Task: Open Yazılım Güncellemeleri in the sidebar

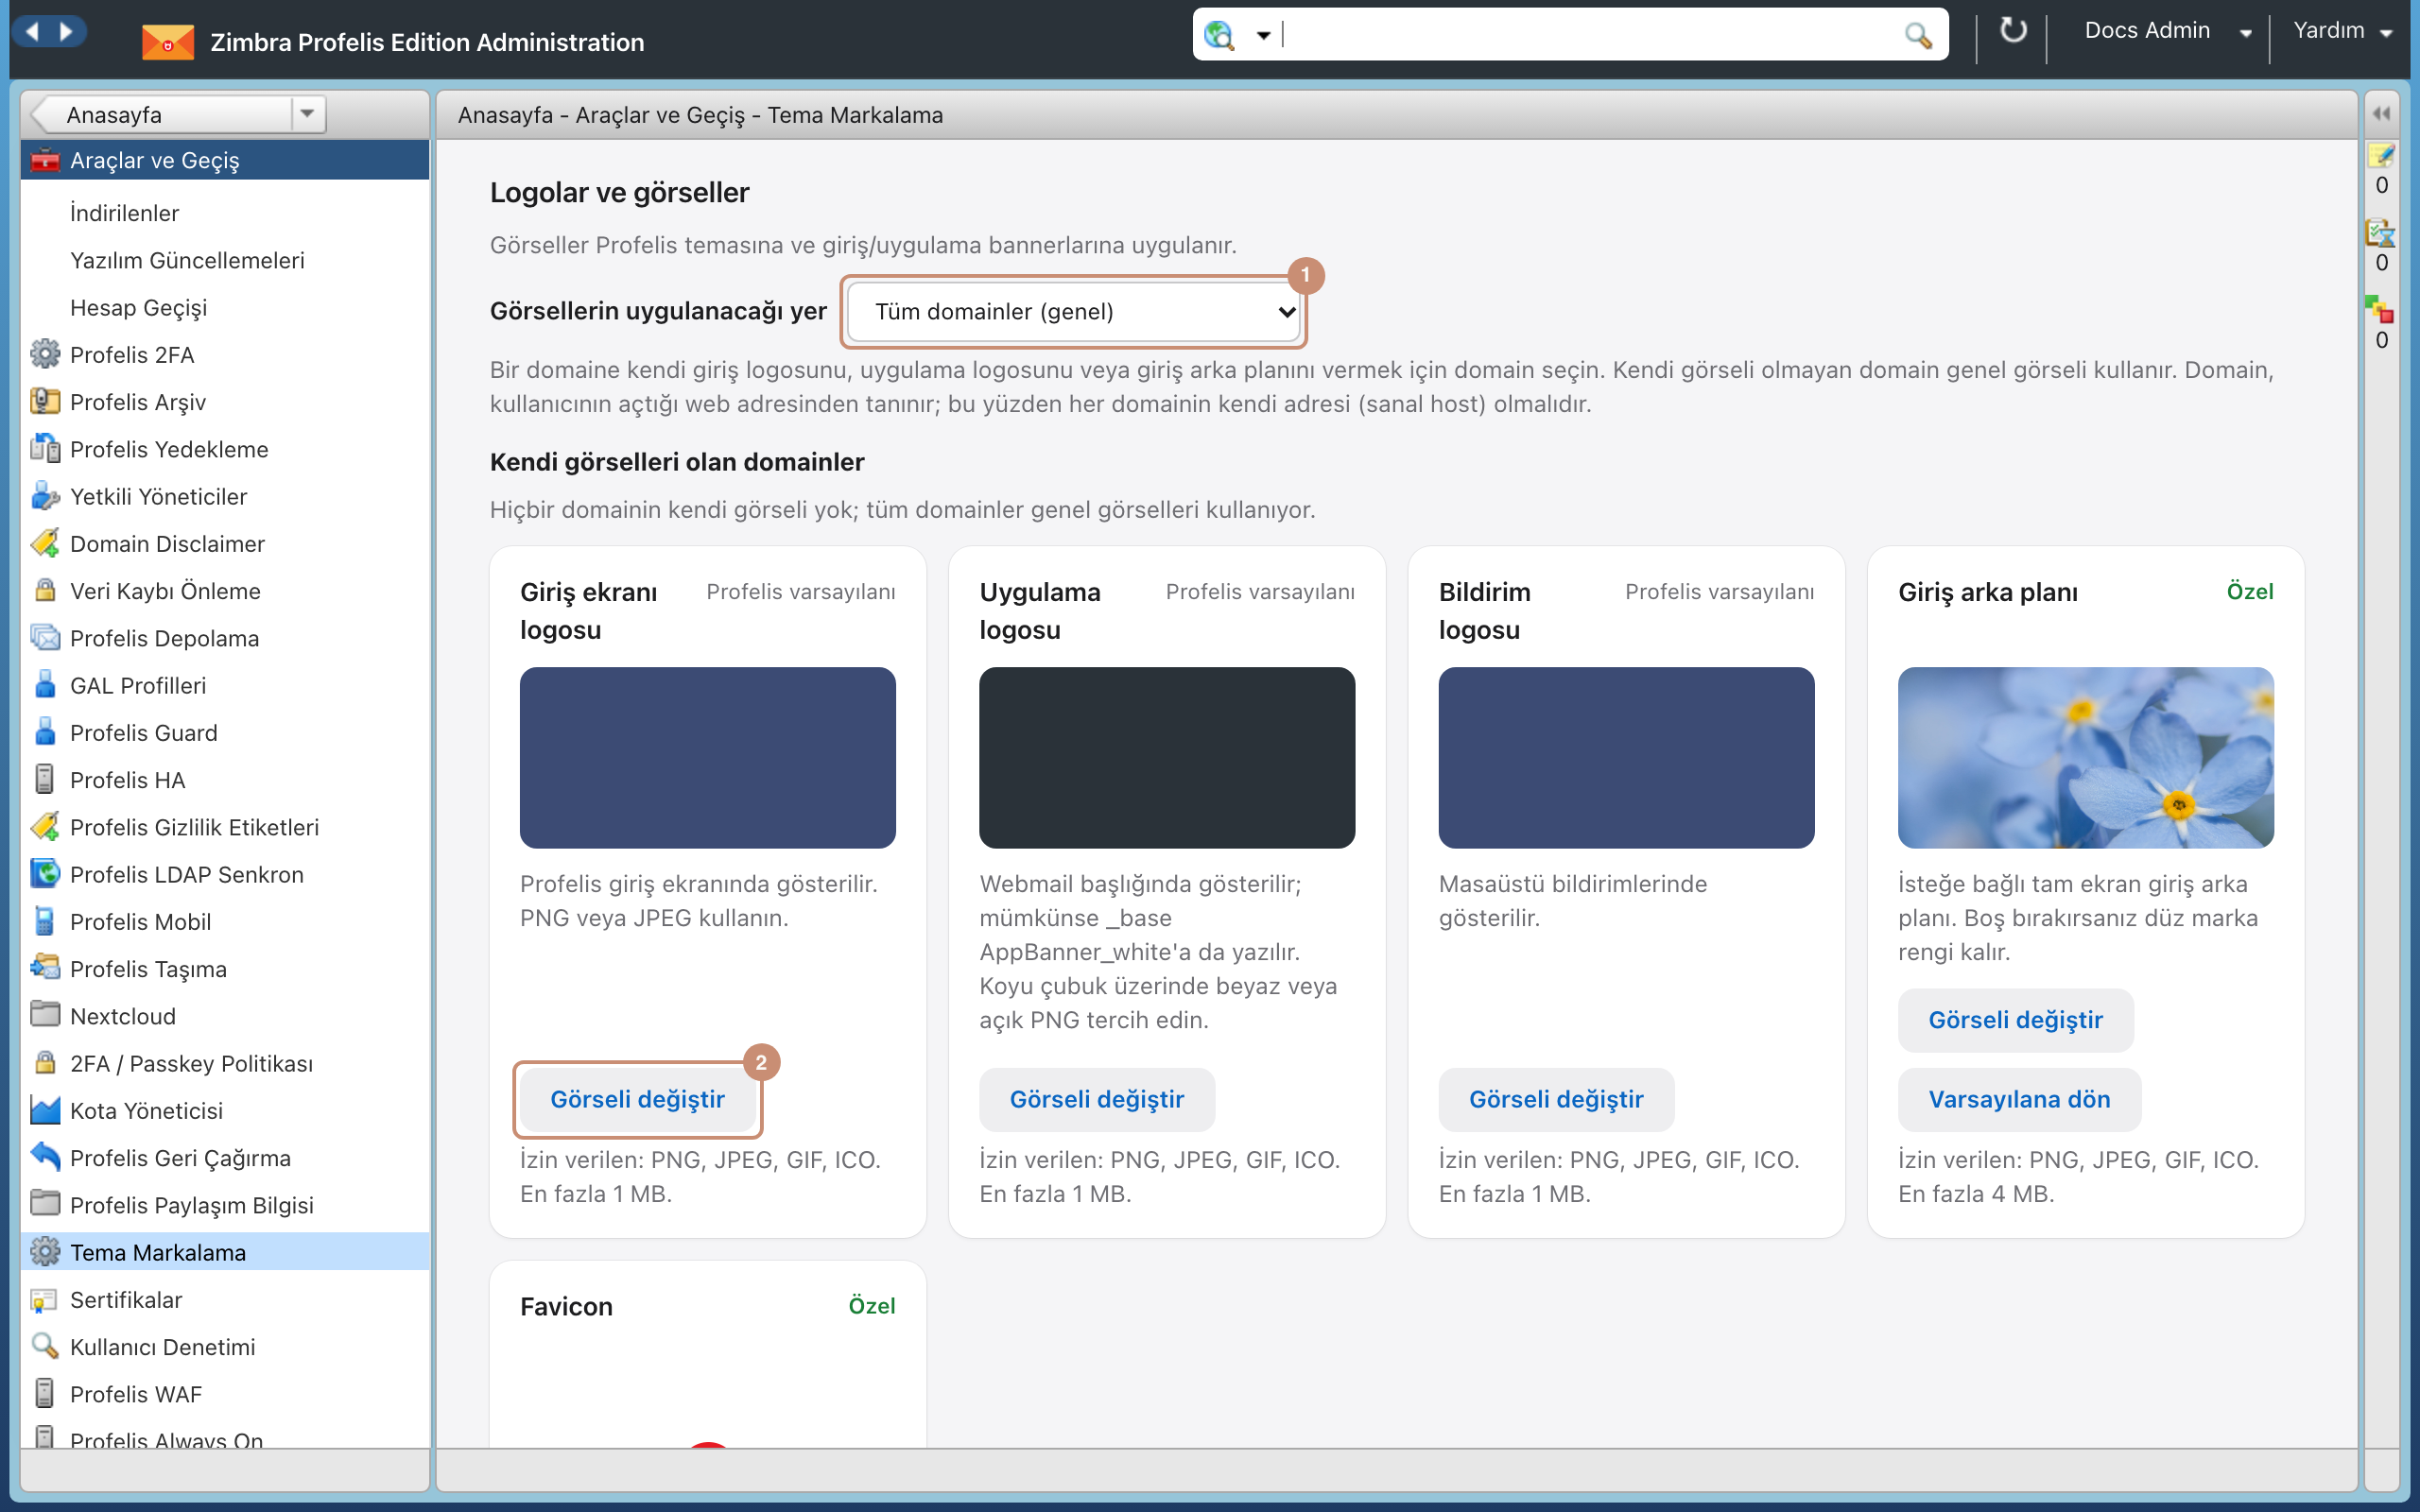Action: (x=187, y=260)
